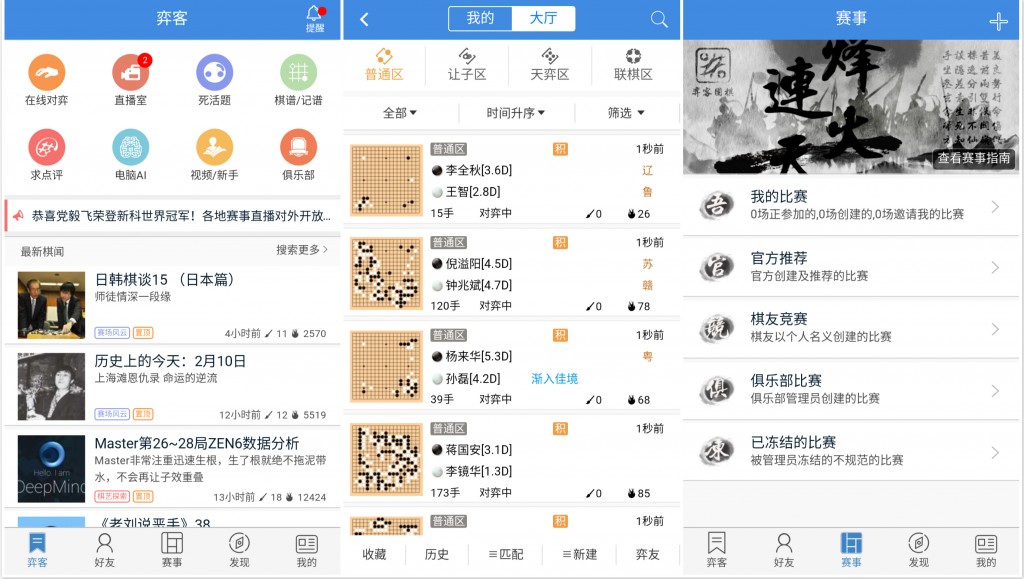The height and width of the screenshot is (579, 1024).
Task: Switch to the 我的 segment toggle
Action: pyautogui.click(x=480, y=18)
